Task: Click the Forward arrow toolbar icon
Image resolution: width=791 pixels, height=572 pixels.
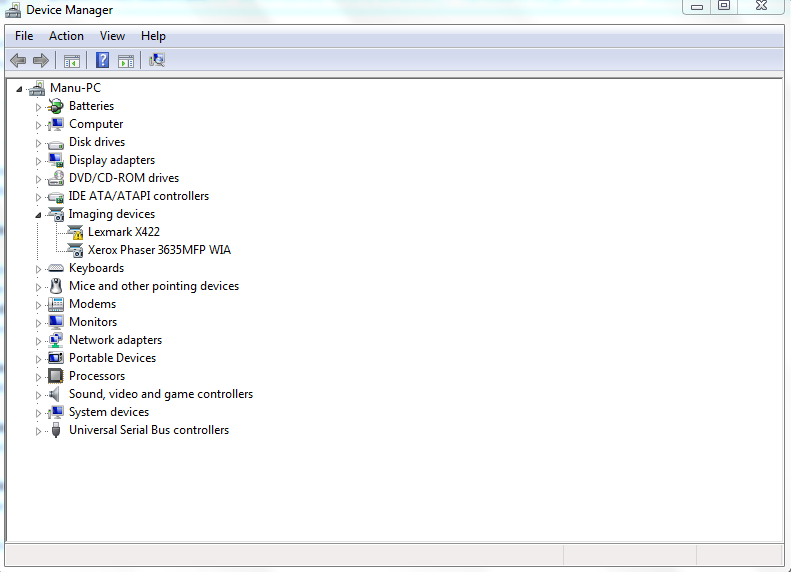Action: [x=40, y=61]
